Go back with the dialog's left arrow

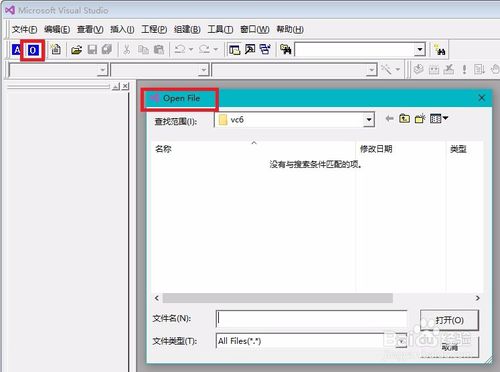tap(389, 118)
